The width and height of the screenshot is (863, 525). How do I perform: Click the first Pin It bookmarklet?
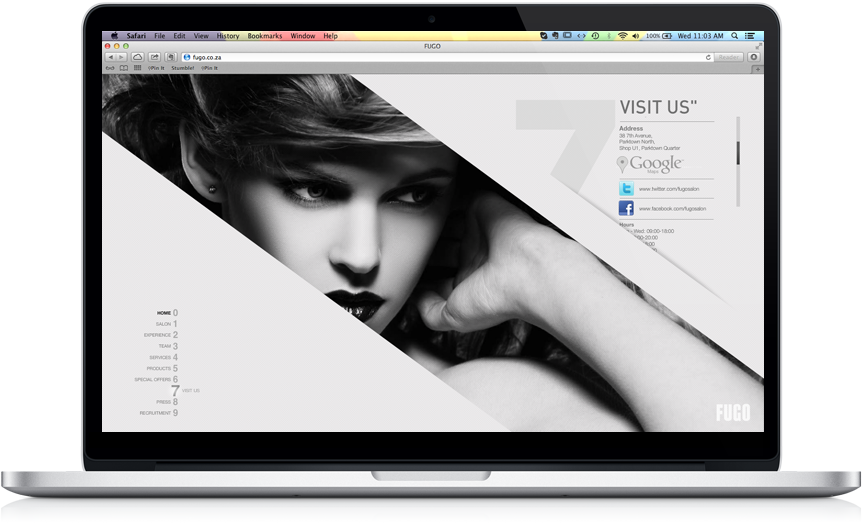(156, 68)
